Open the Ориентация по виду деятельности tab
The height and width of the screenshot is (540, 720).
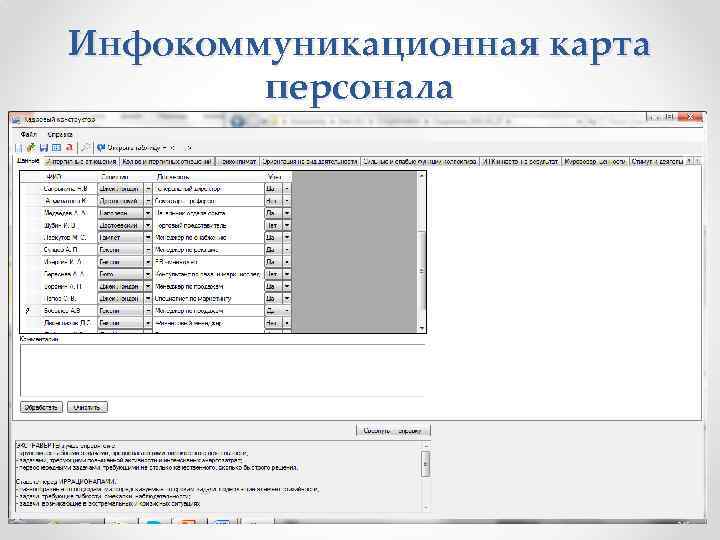(x=309, y=162)
